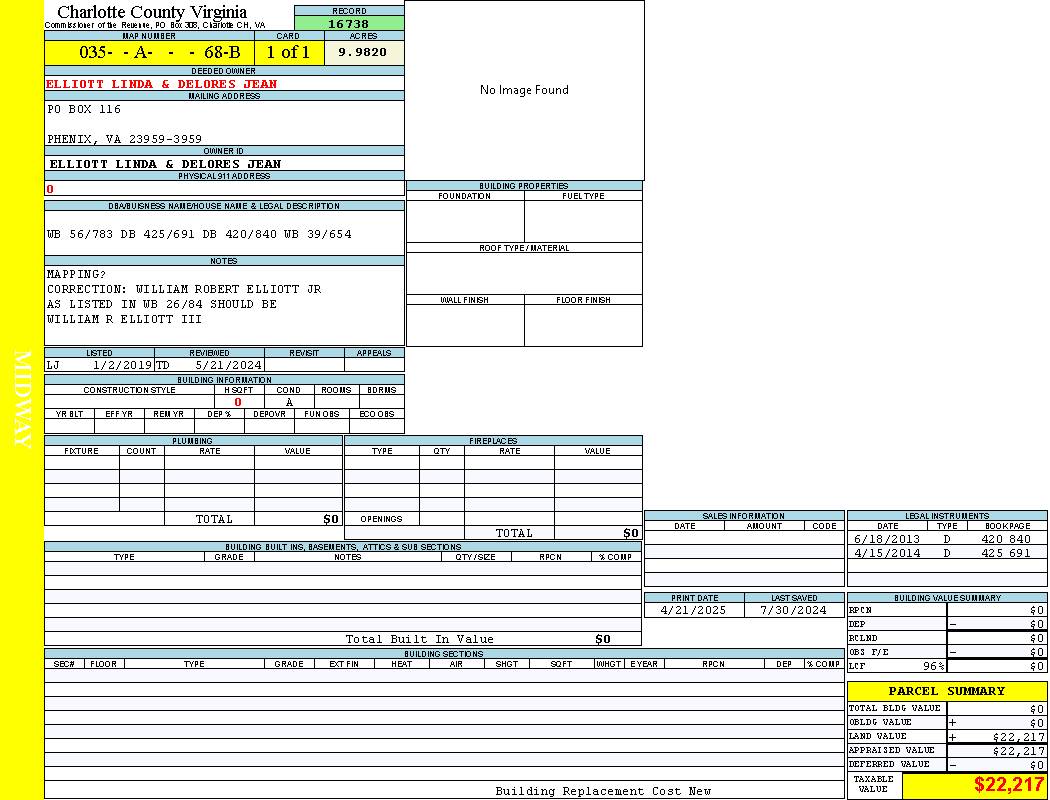The image size is (1050, 800).
Task: Click the notes text about William Robert Elliott
Action: click(x=184, y=289)
